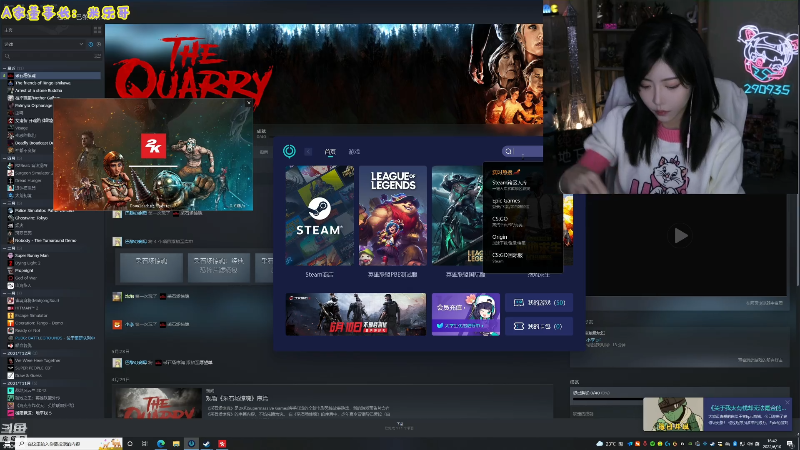Collapse the group containing Police Simulator
Screen dimensions: 800x450
pos(5,203)
